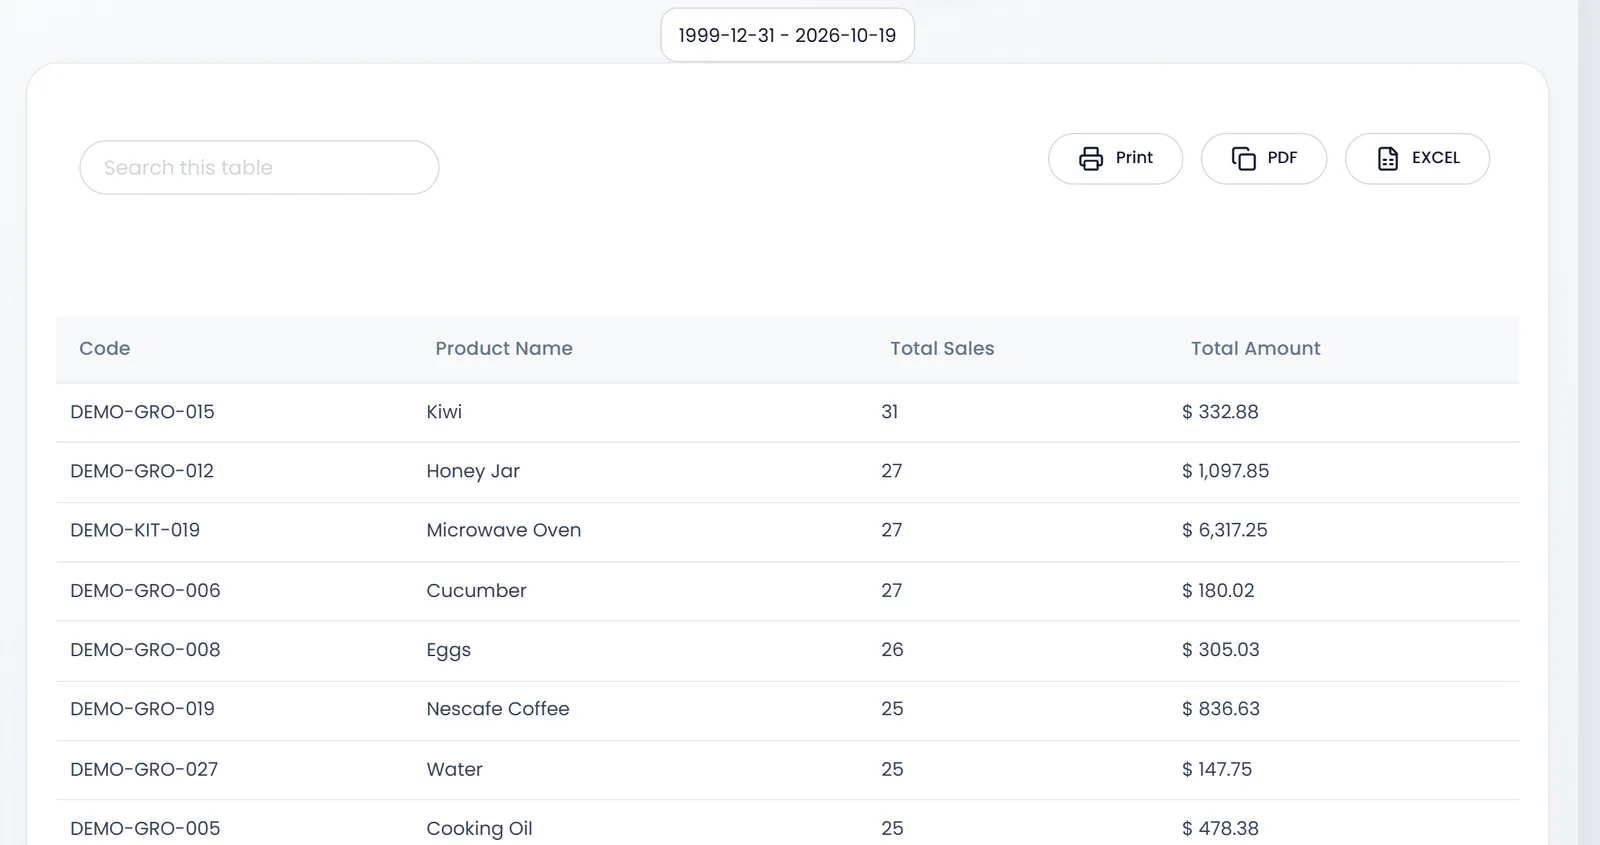Screen dimensions: 1600x845
Task: Select the Eggs product name
Action: point(448,650)
